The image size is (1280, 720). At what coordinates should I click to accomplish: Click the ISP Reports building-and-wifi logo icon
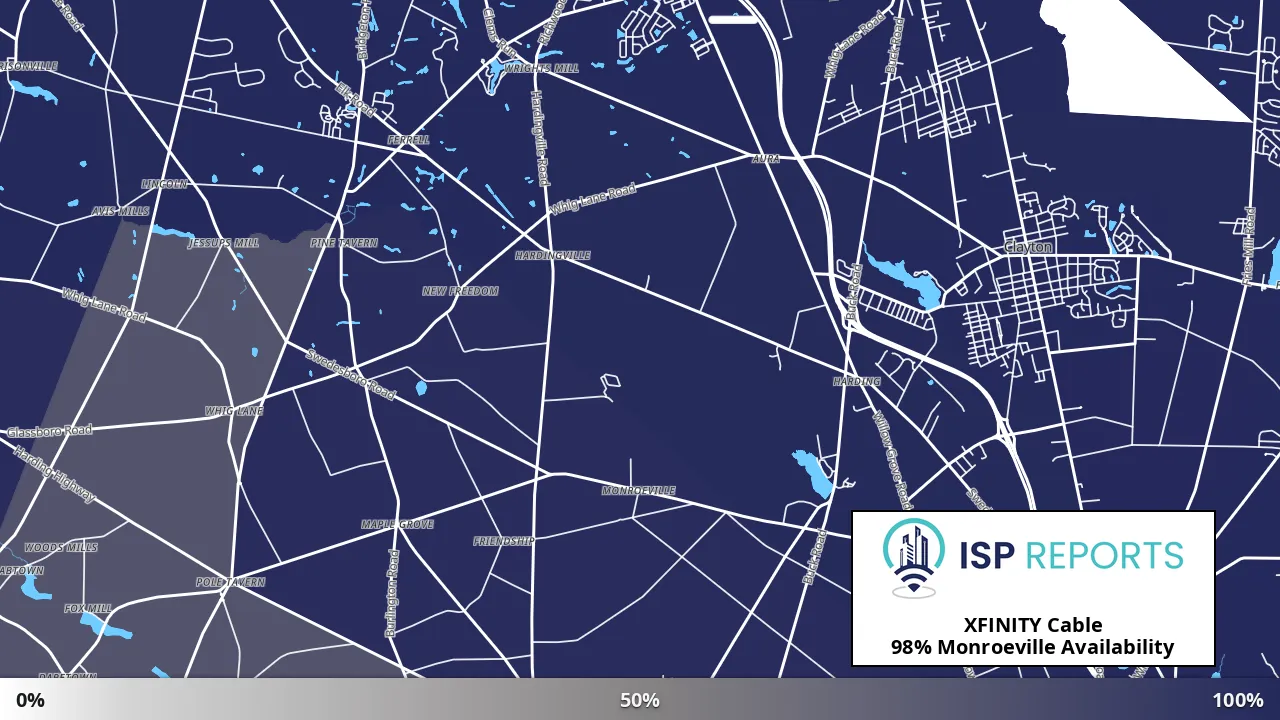(913, 557)
